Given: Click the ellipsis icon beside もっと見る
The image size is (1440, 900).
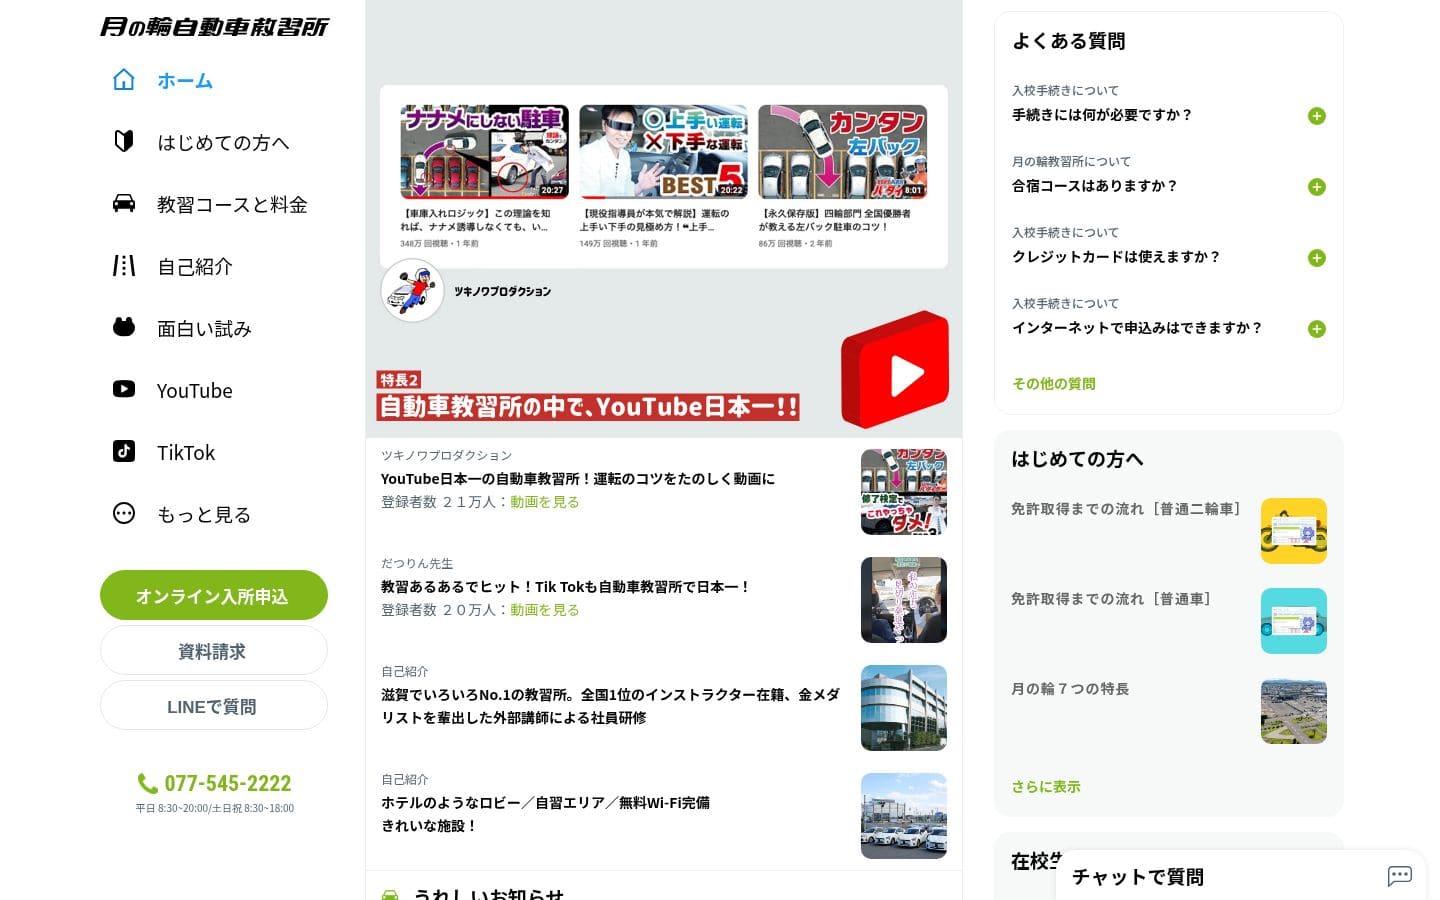Looking at the screenshot, I should pyautogui.click(x=124, y=514).
